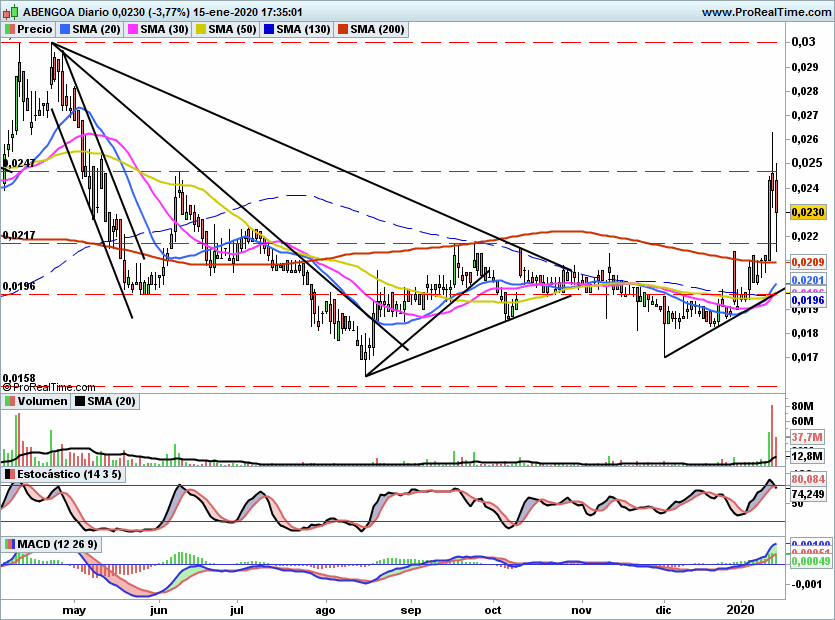Click the 80M volume axis label
The image size is (835, 620).
point(803,406)
